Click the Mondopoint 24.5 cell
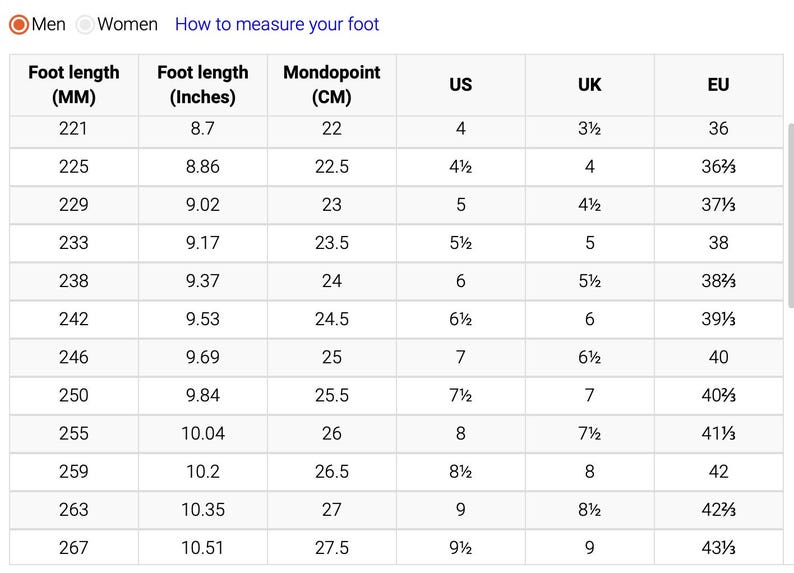Image resolution: width=794 pixels, height=573 pixels. pos(332,319)
